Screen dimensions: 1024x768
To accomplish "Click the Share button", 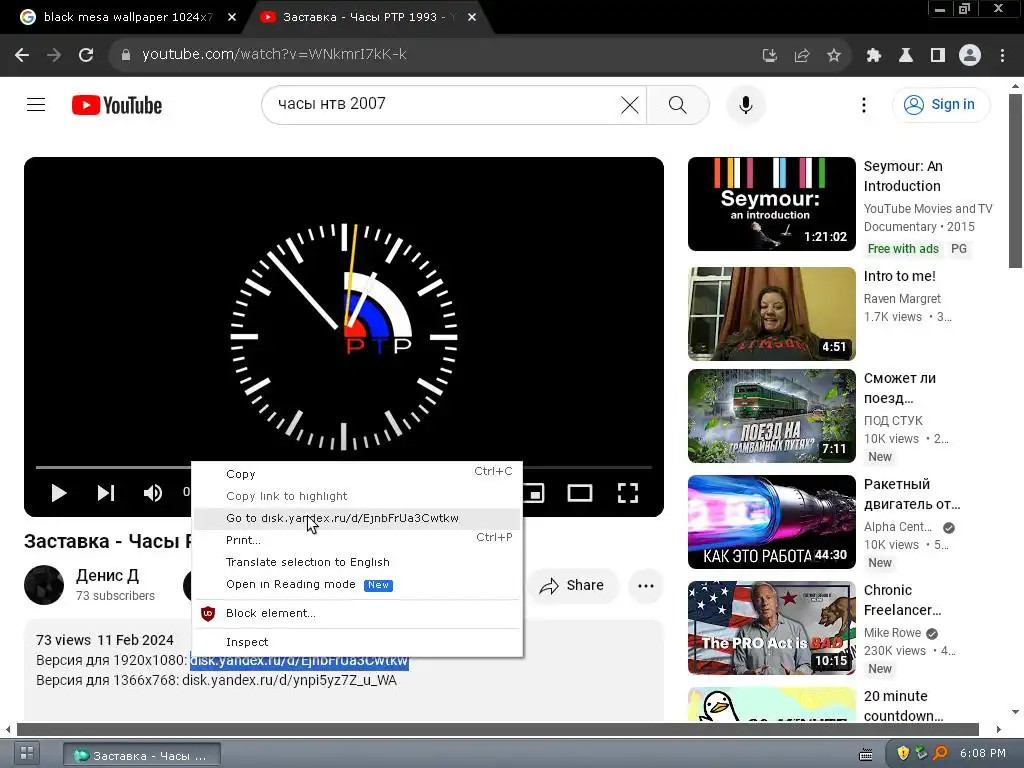I will (571, 586).
